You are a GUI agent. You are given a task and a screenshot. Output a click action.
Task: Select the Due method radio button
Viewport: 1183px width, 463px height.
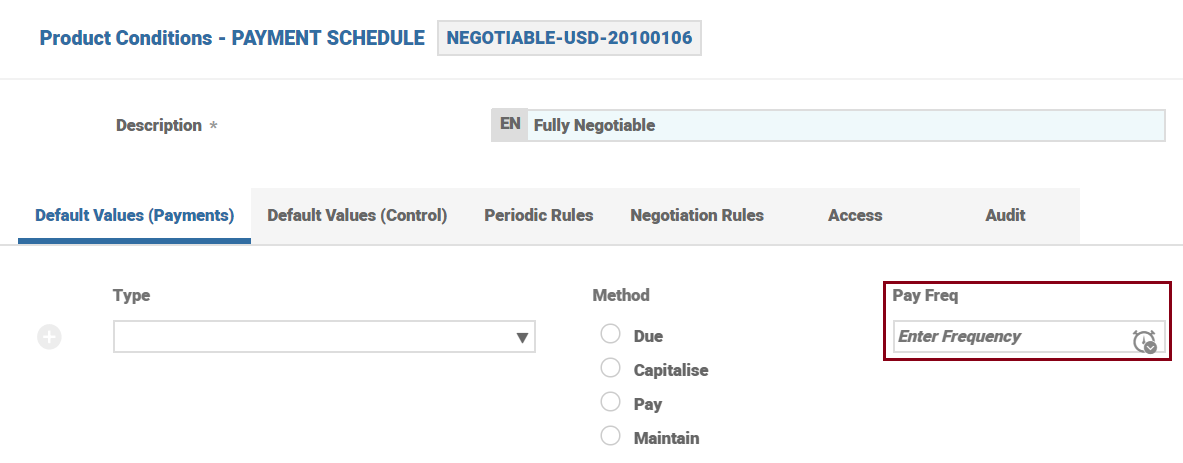pos(611,334)
